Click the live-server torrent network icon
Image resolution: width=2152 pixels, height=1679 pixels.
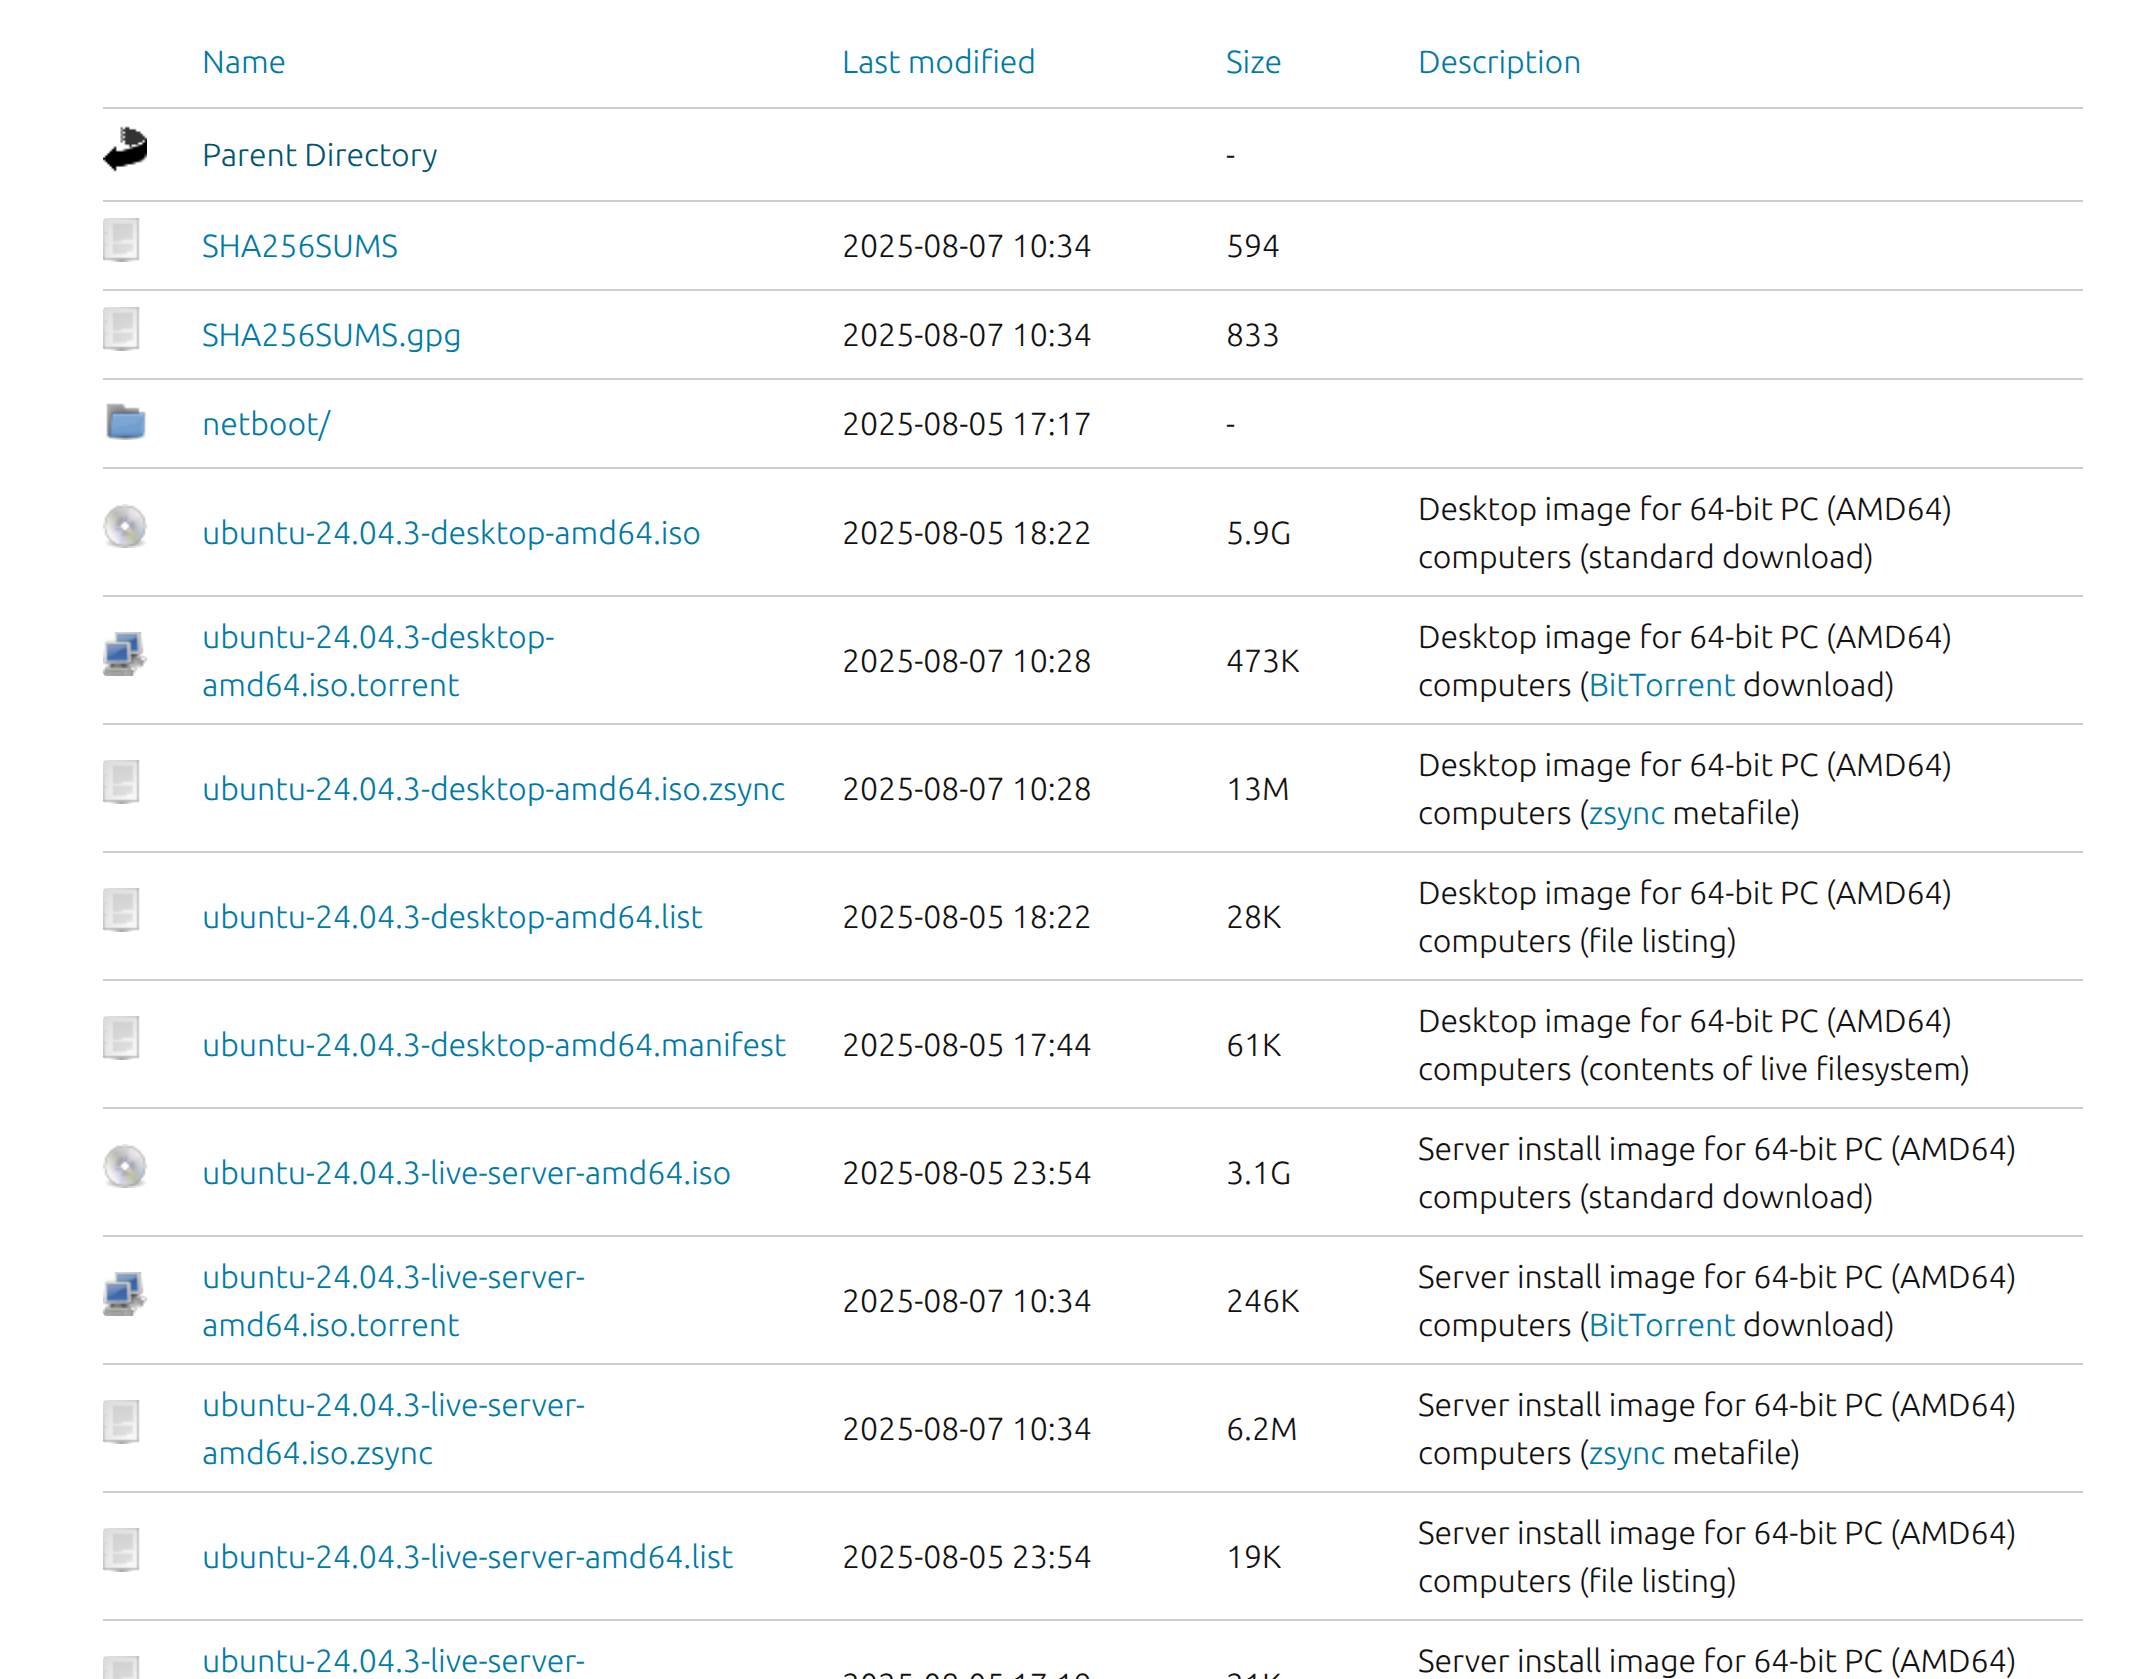125,1295
